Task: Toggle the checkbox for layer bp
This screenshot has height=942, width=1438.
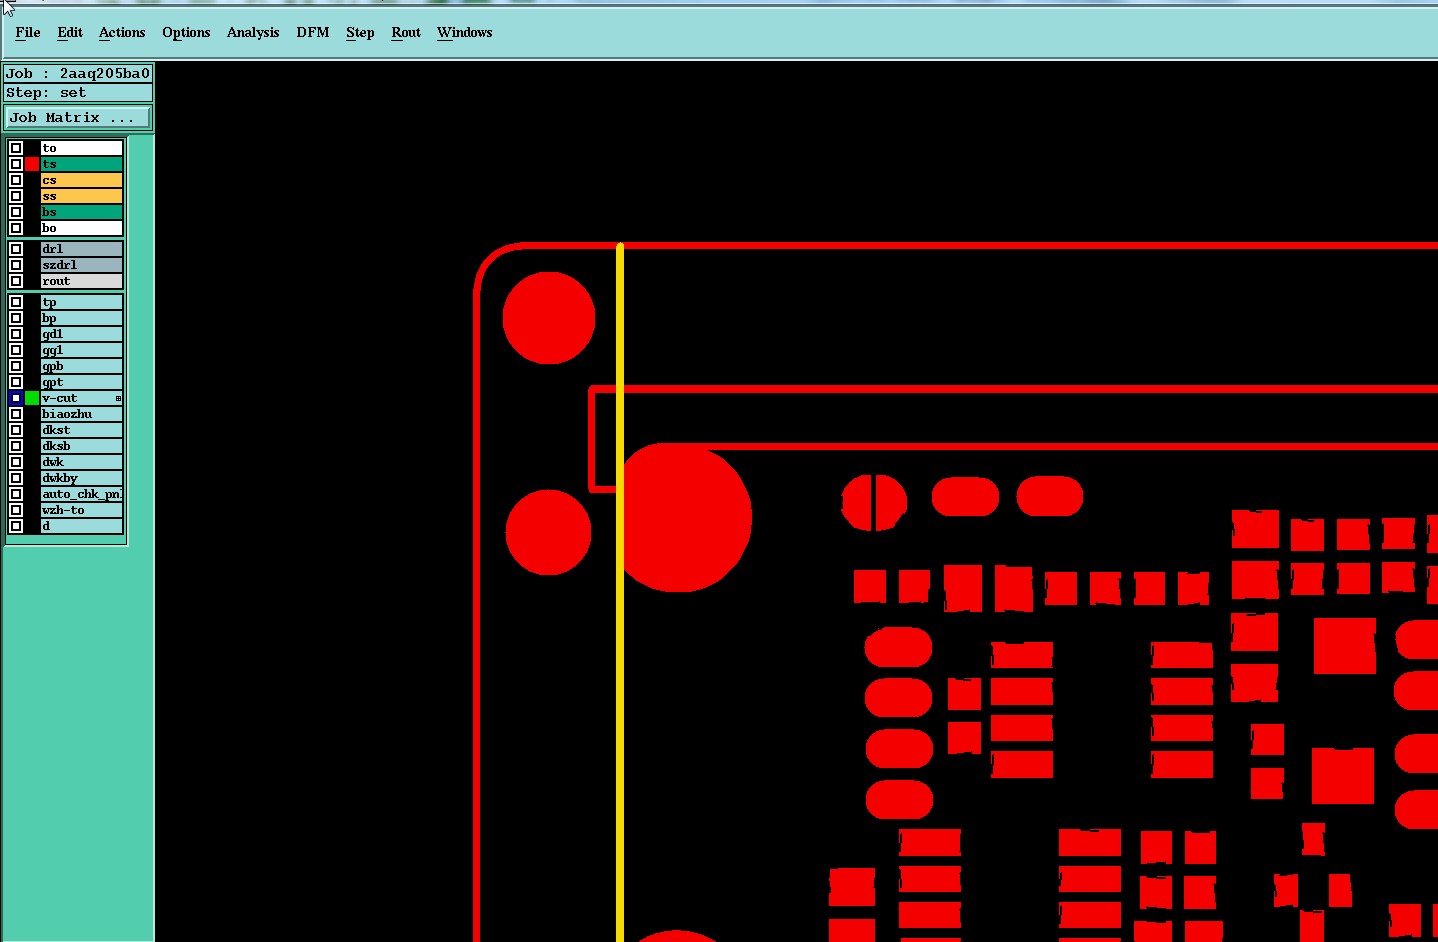Action: 16,318
